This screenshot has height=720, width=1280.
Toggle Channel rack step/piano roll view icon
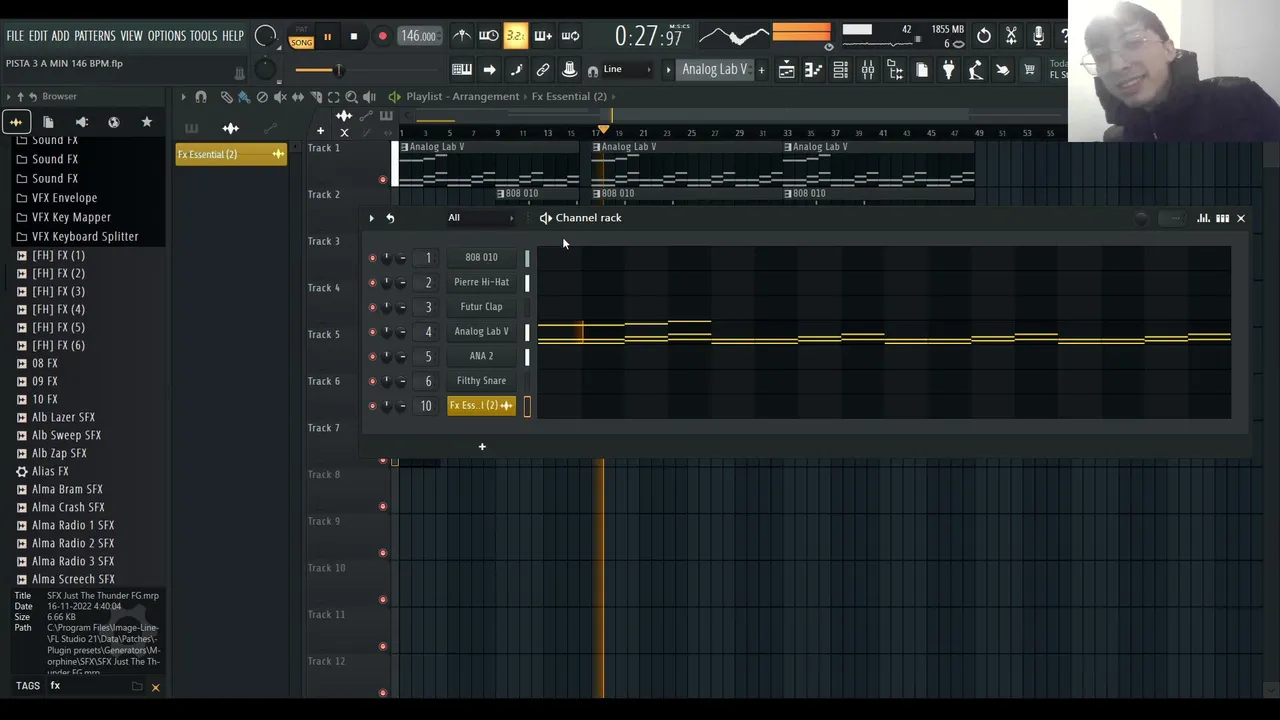coord(1222,218)
